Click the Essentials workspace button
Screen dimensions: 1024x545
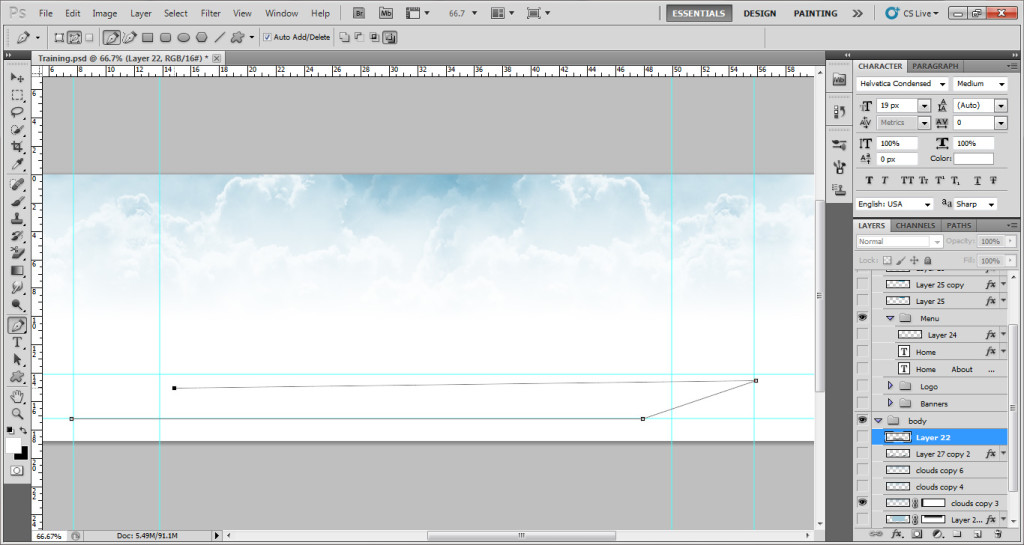699,13
